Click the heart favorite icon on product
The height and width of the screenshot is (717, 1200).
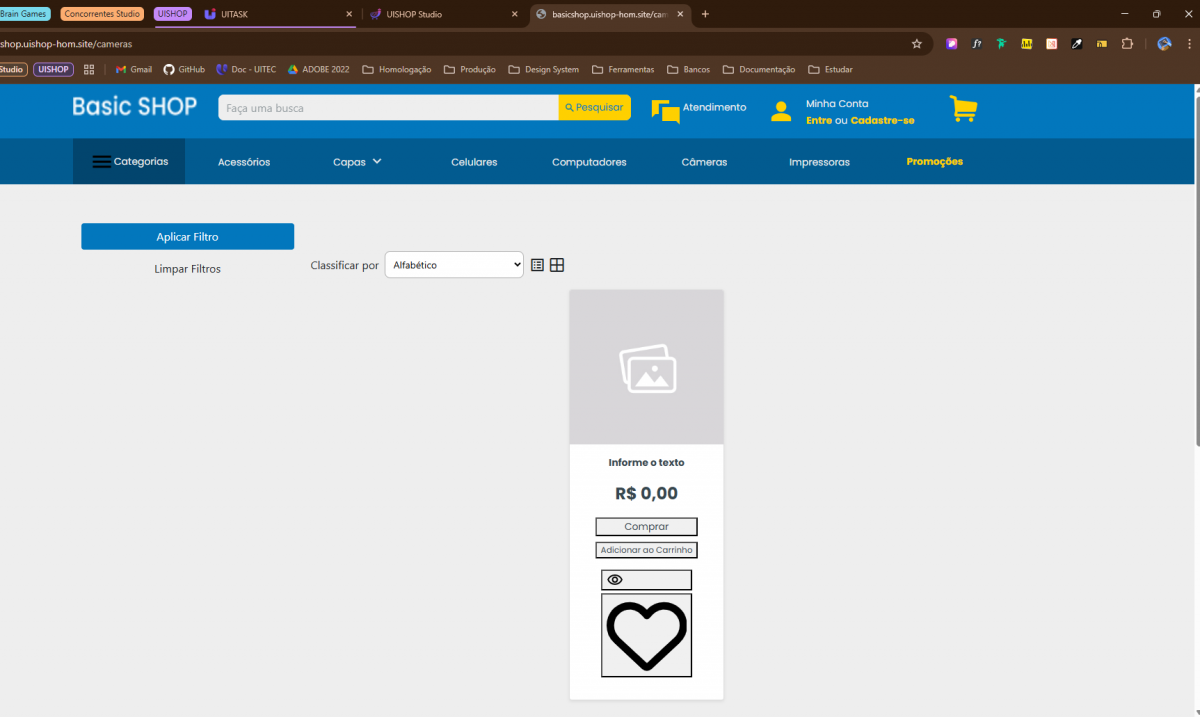pyautogui.click(x=646, y=635)
